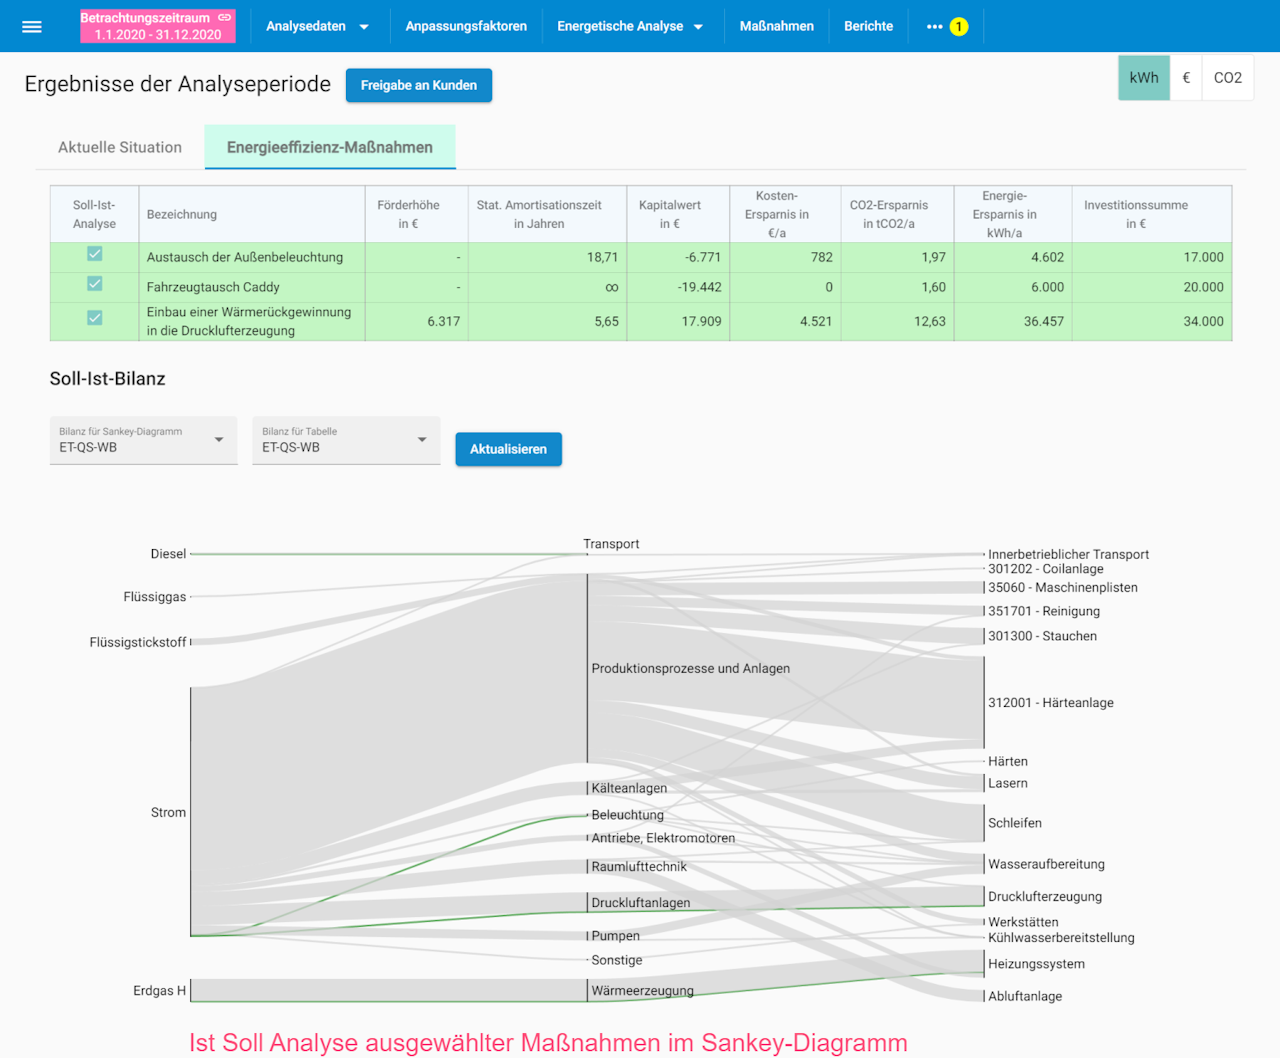Click the link icon beside Betrachtungszeitraum

[x=225, y=18]
